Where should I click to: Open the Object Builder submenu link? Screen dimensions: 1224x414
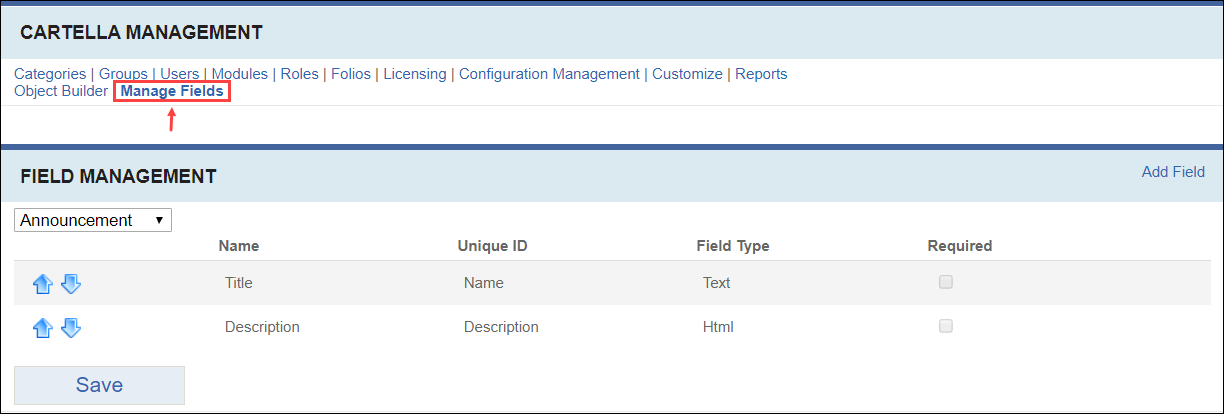[x=61, y=91]
